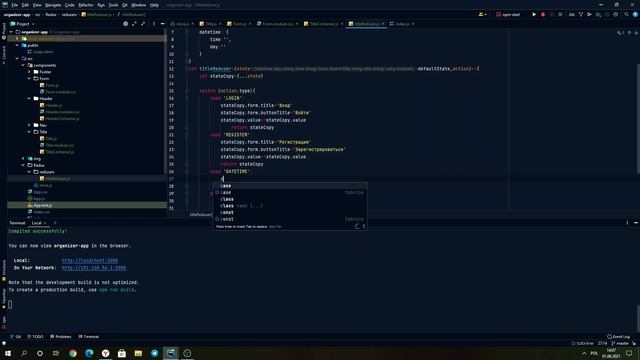Open the On Your Network URL link
This screenshot has width=640, height=360.
tap(94, 268)
